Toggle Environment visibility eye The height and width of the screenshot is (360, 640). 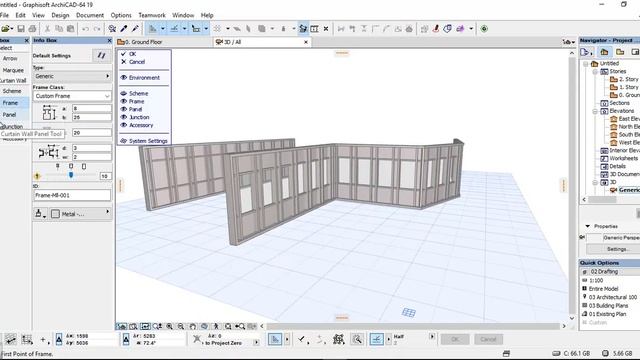(x=124, y=78)
